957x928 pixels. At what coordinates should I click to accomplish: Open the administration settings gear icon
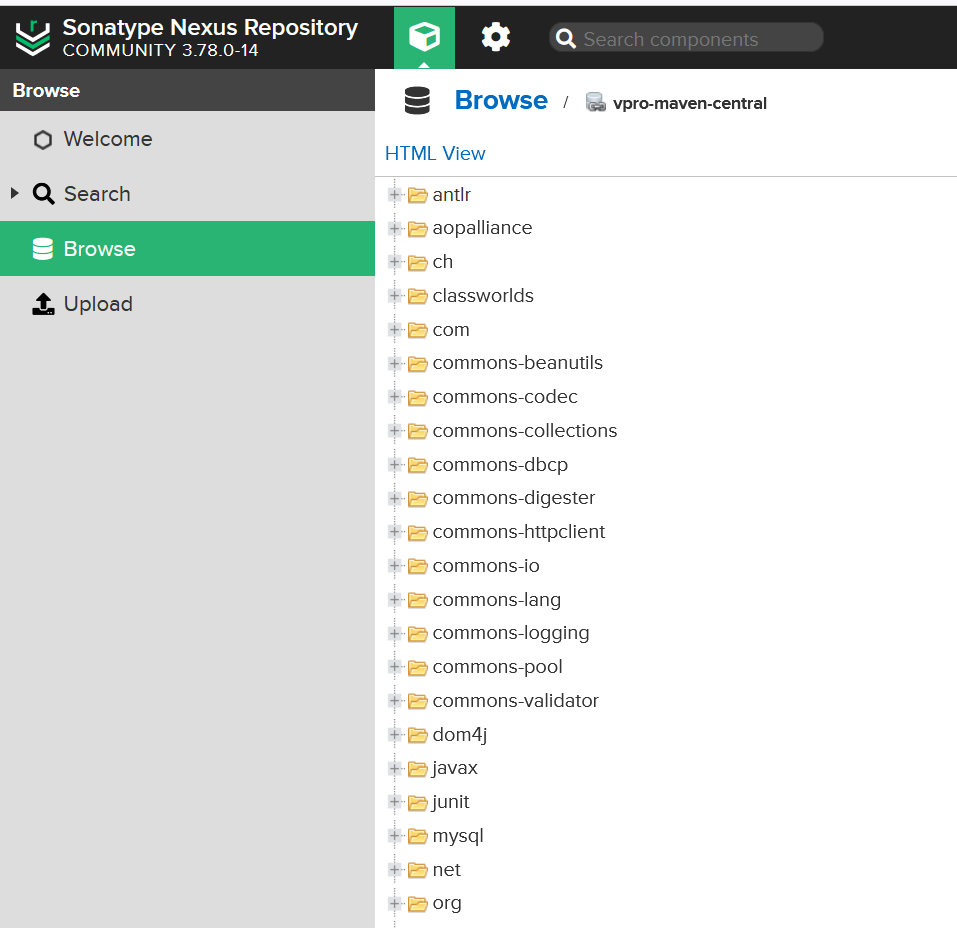coord(495,36)
